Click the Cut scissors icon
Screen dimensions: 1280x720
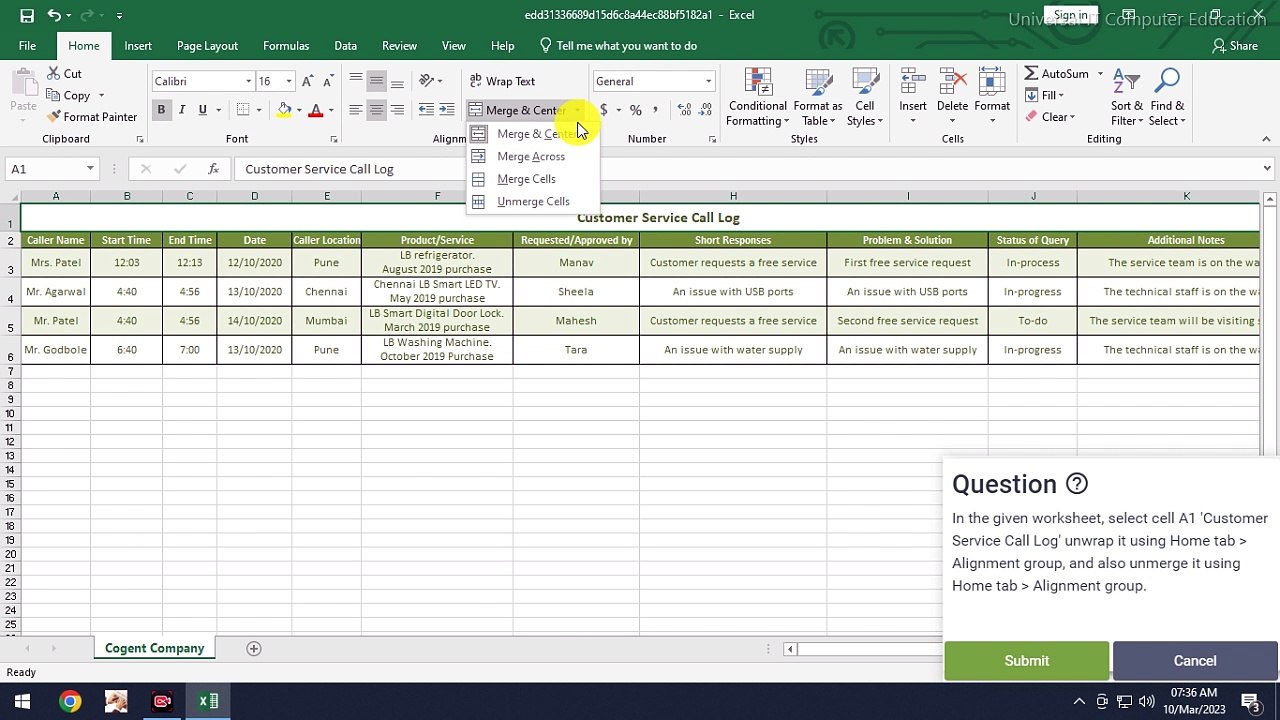(x=53, y=74)
